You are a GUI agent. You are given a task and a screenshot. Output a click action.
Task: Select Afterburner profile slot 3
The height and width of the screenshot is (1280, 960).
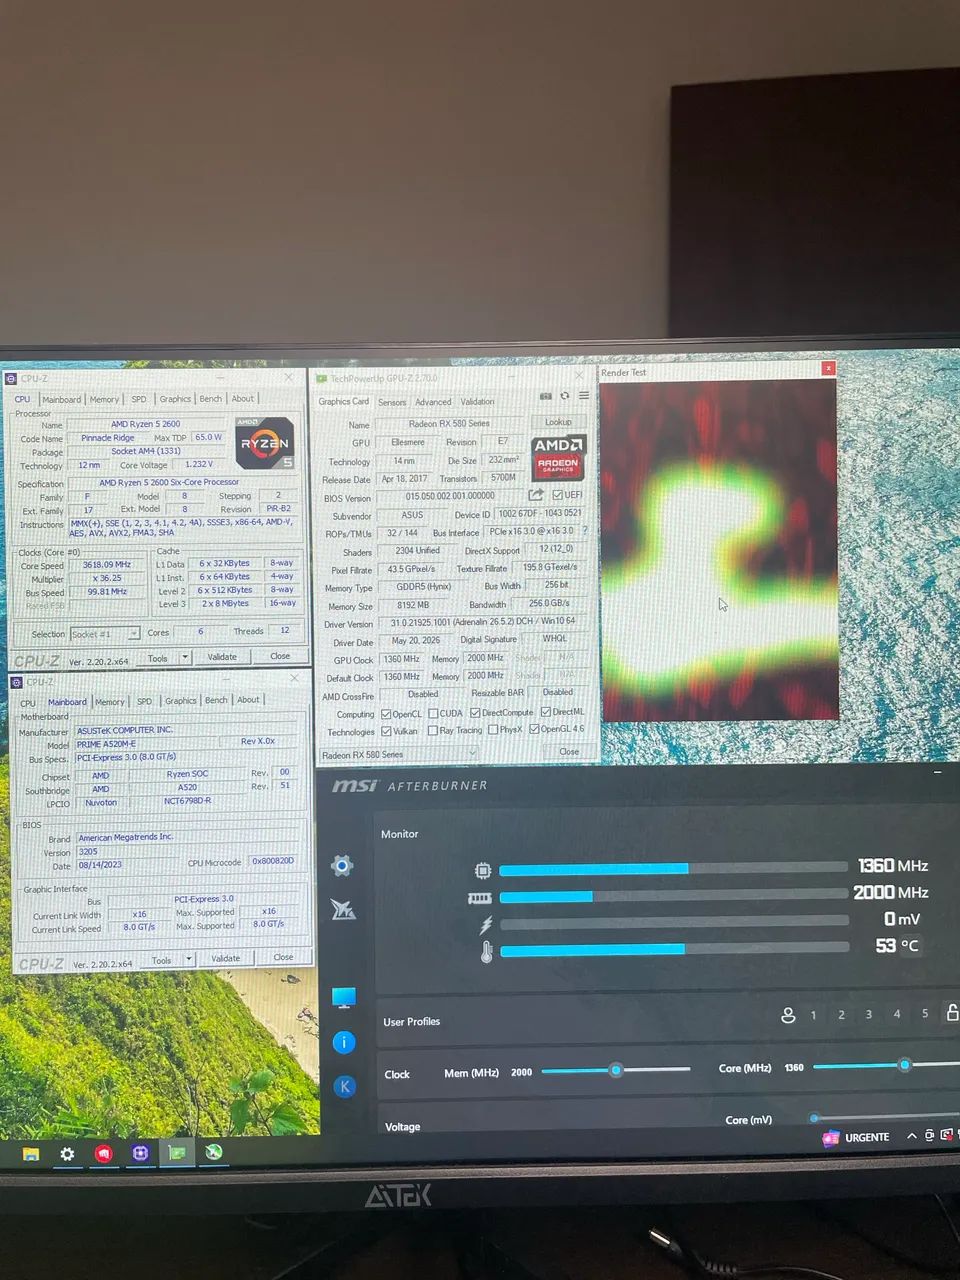point(869,1015)
